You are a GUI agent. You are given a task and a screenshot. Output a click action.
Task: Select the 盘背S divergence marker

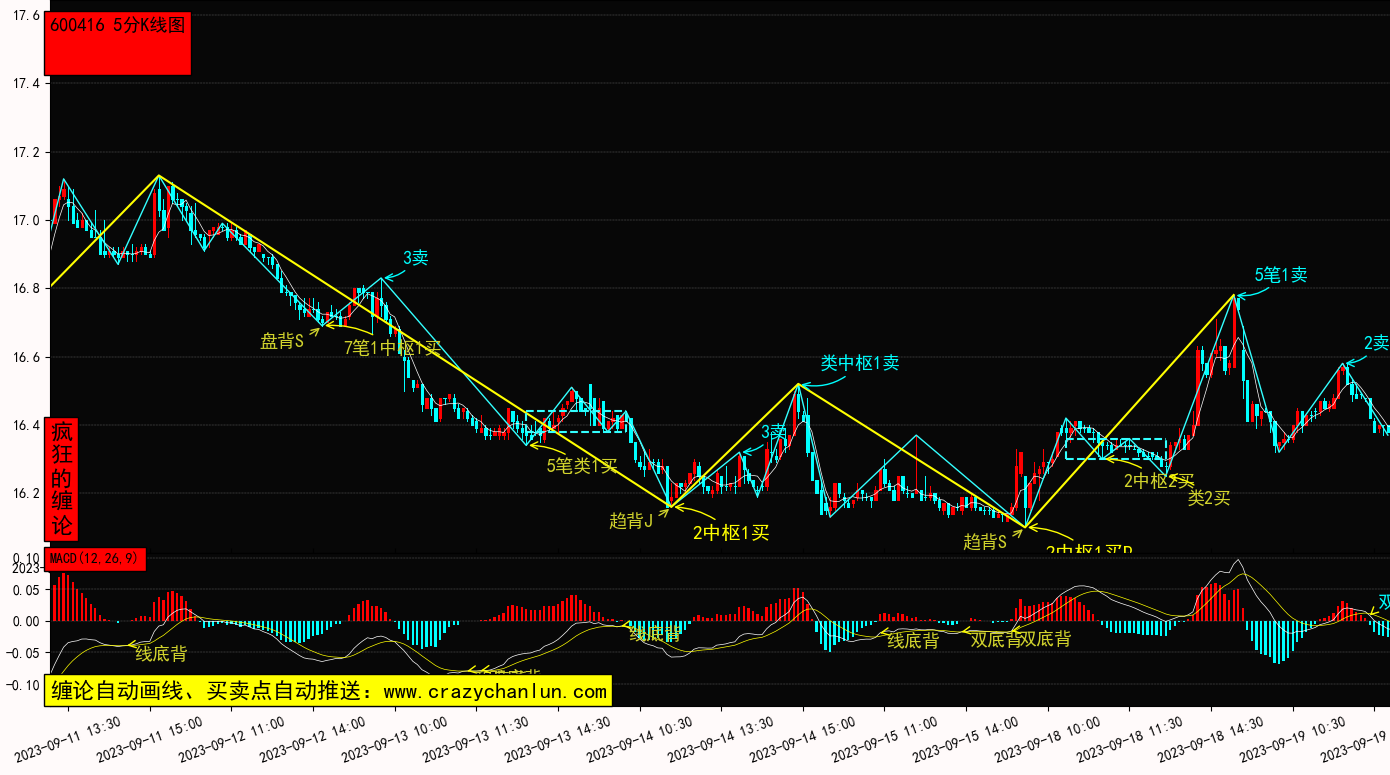(x=281, y=342)
